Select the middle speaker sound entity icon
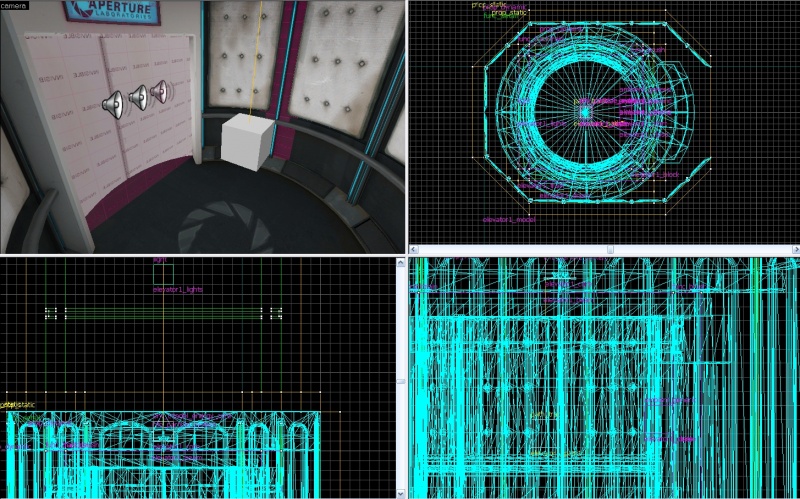This screenshot has height=499, width=800. (138, 97)
